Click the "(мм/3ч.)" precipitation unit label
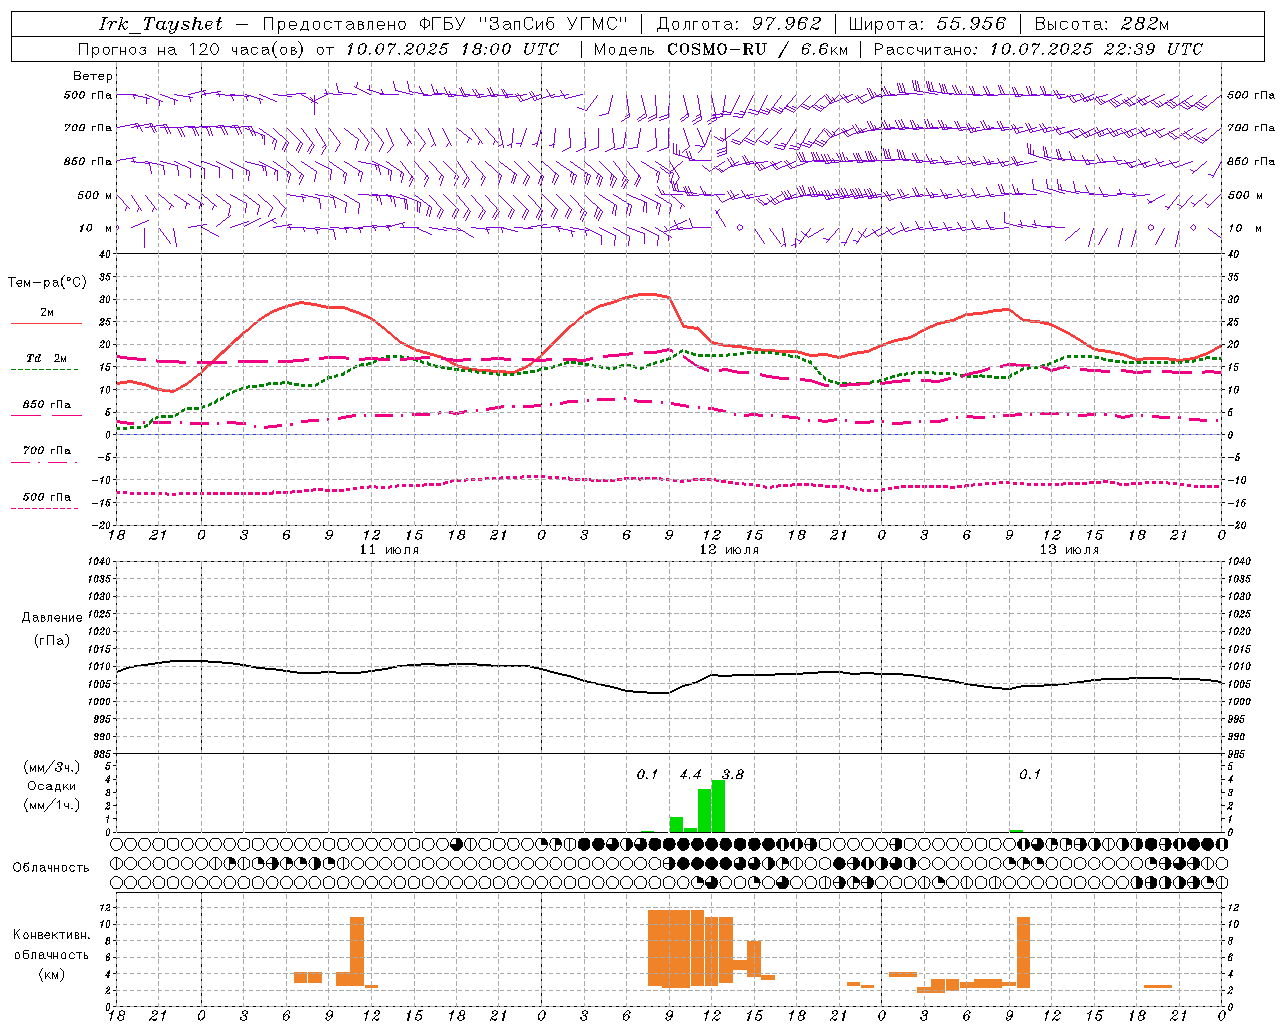Image resolution: width=1280 pixels, height=1024 pixels. (52, 767)
